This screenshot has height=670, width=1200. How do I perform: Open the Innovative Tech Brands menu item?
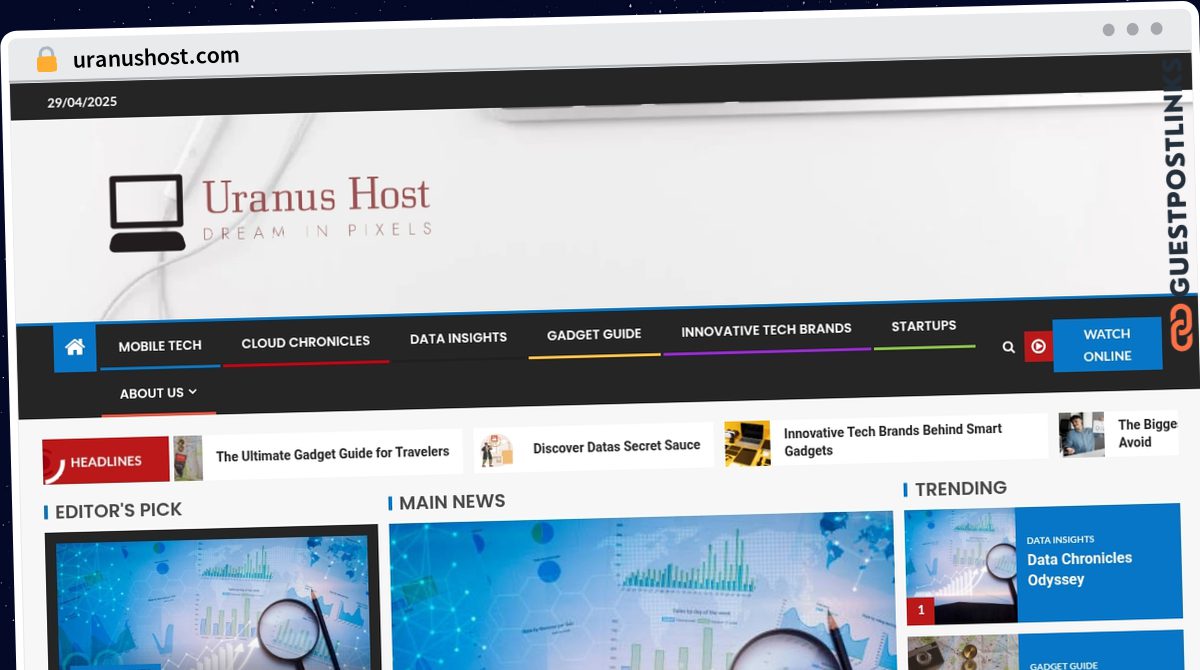[766, 329]
